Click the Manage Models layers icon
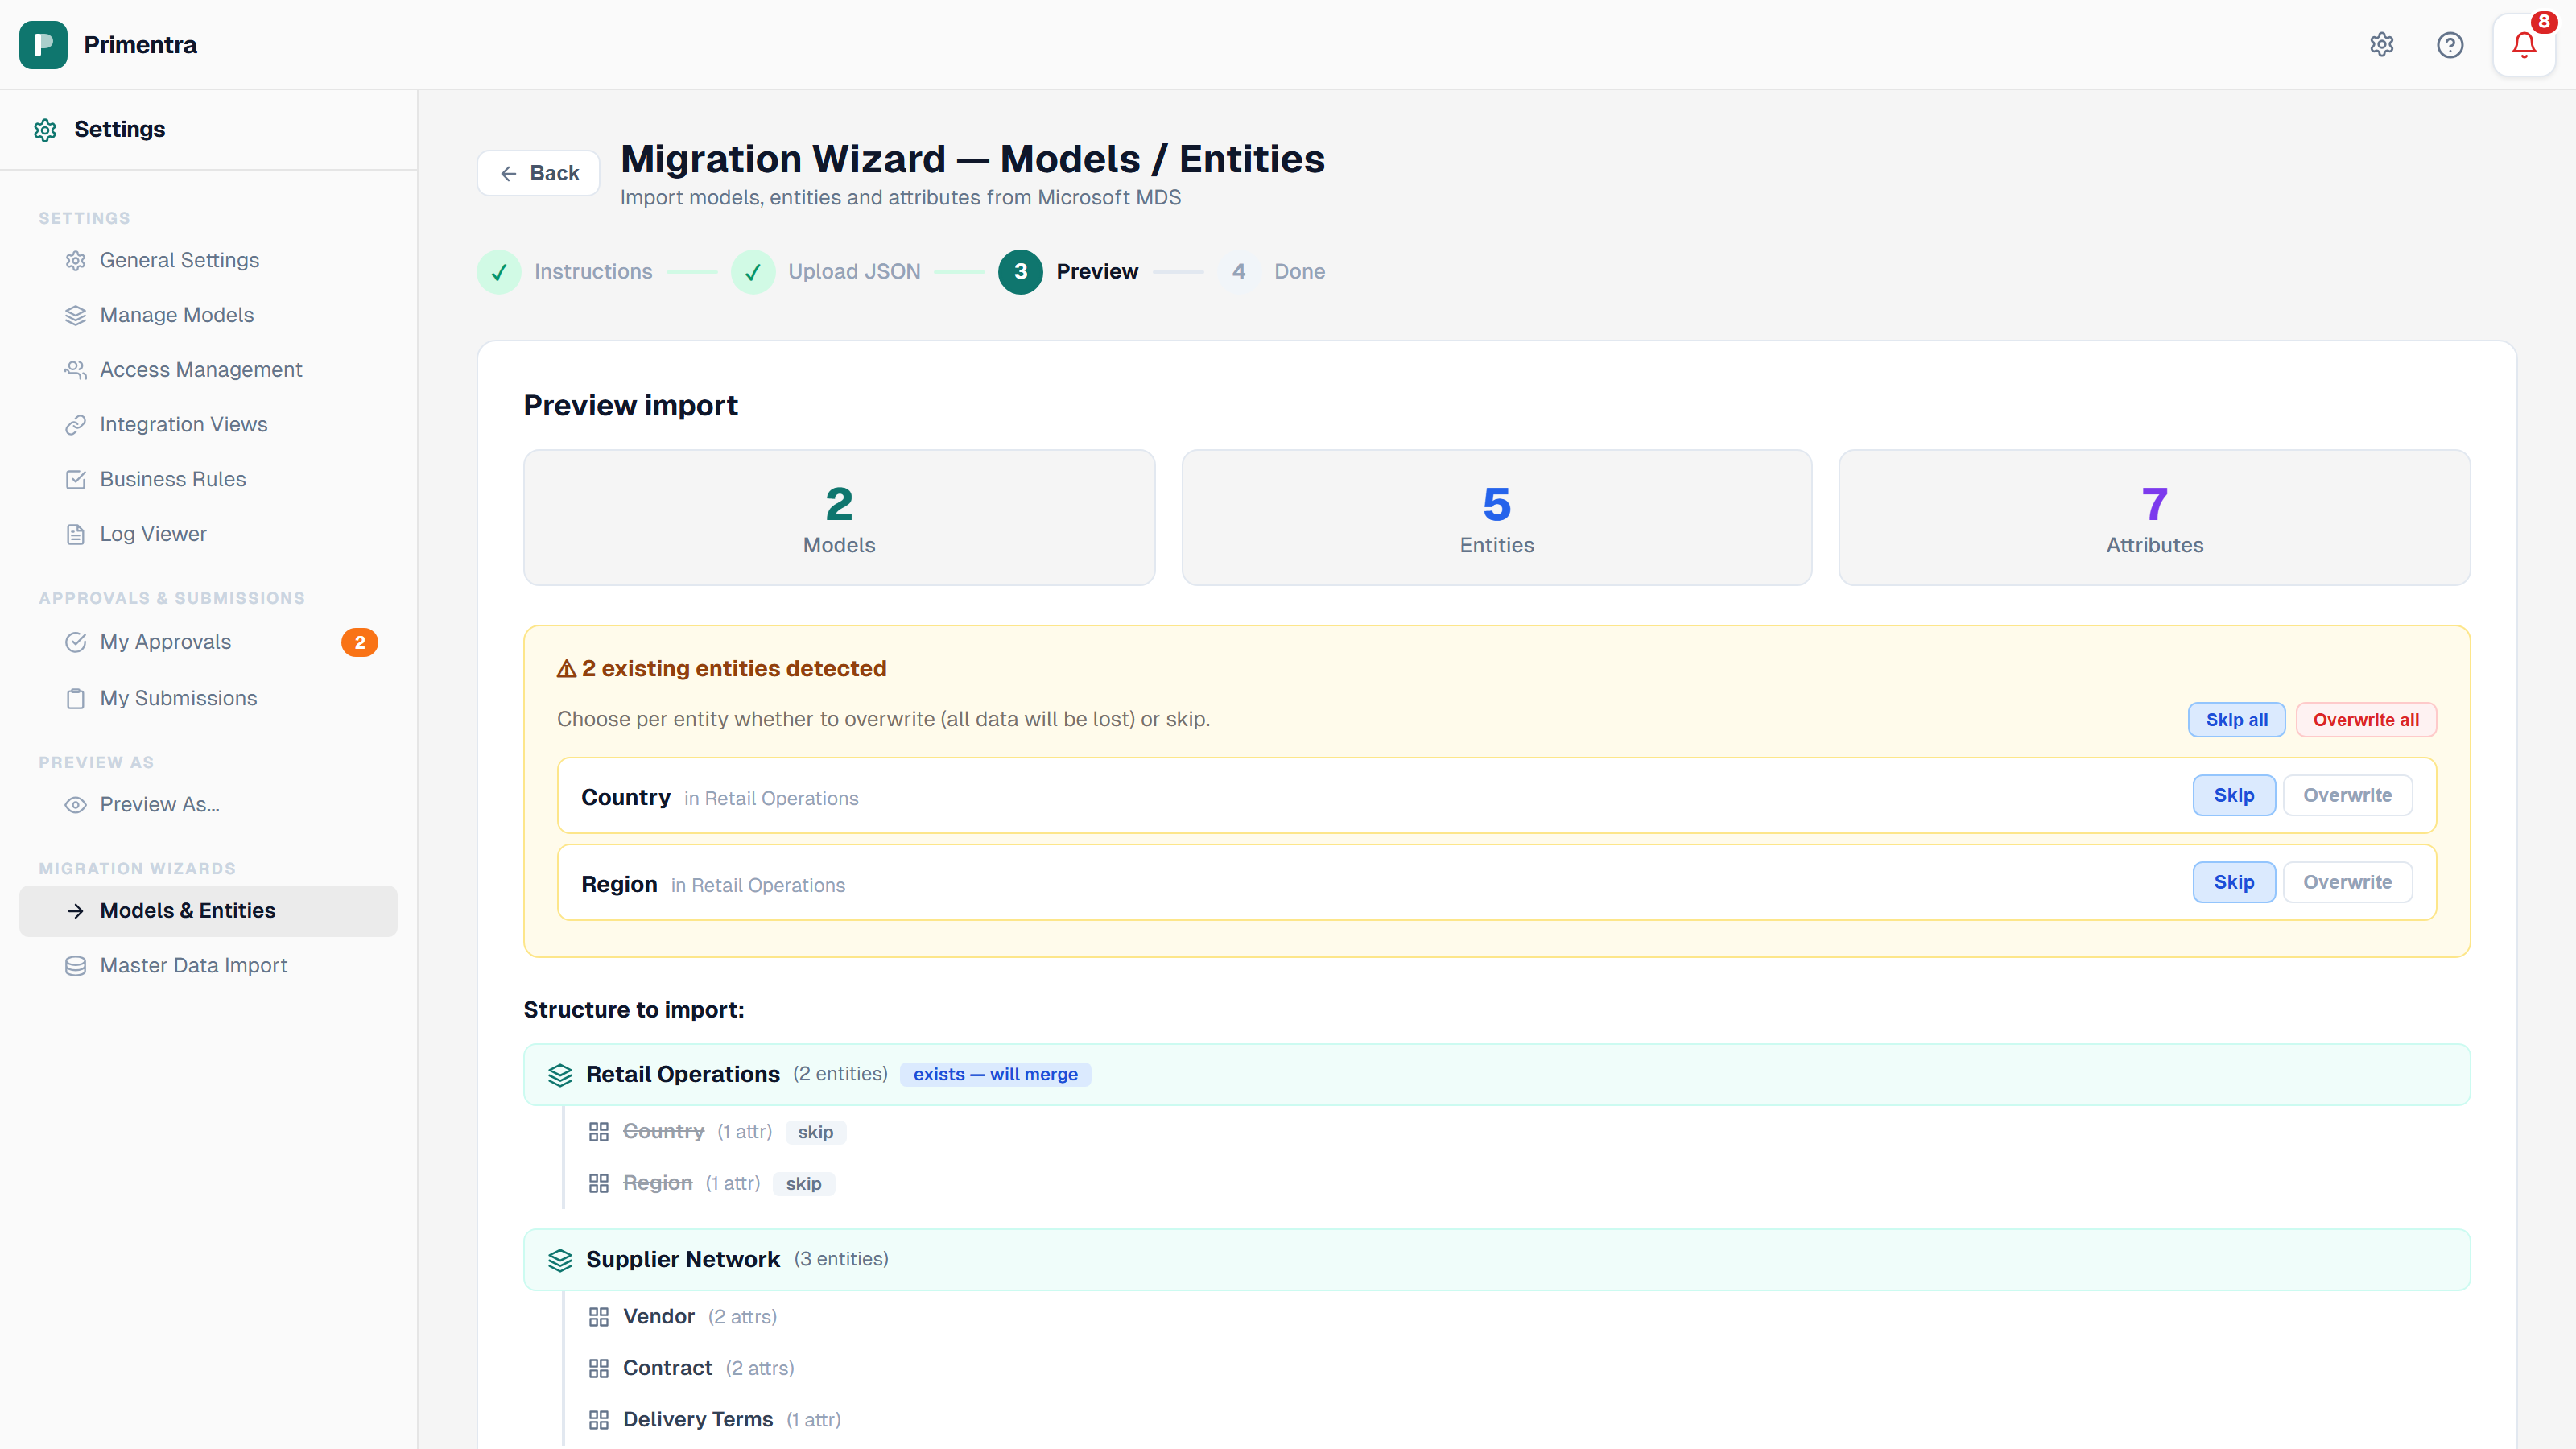 point(76,316)
